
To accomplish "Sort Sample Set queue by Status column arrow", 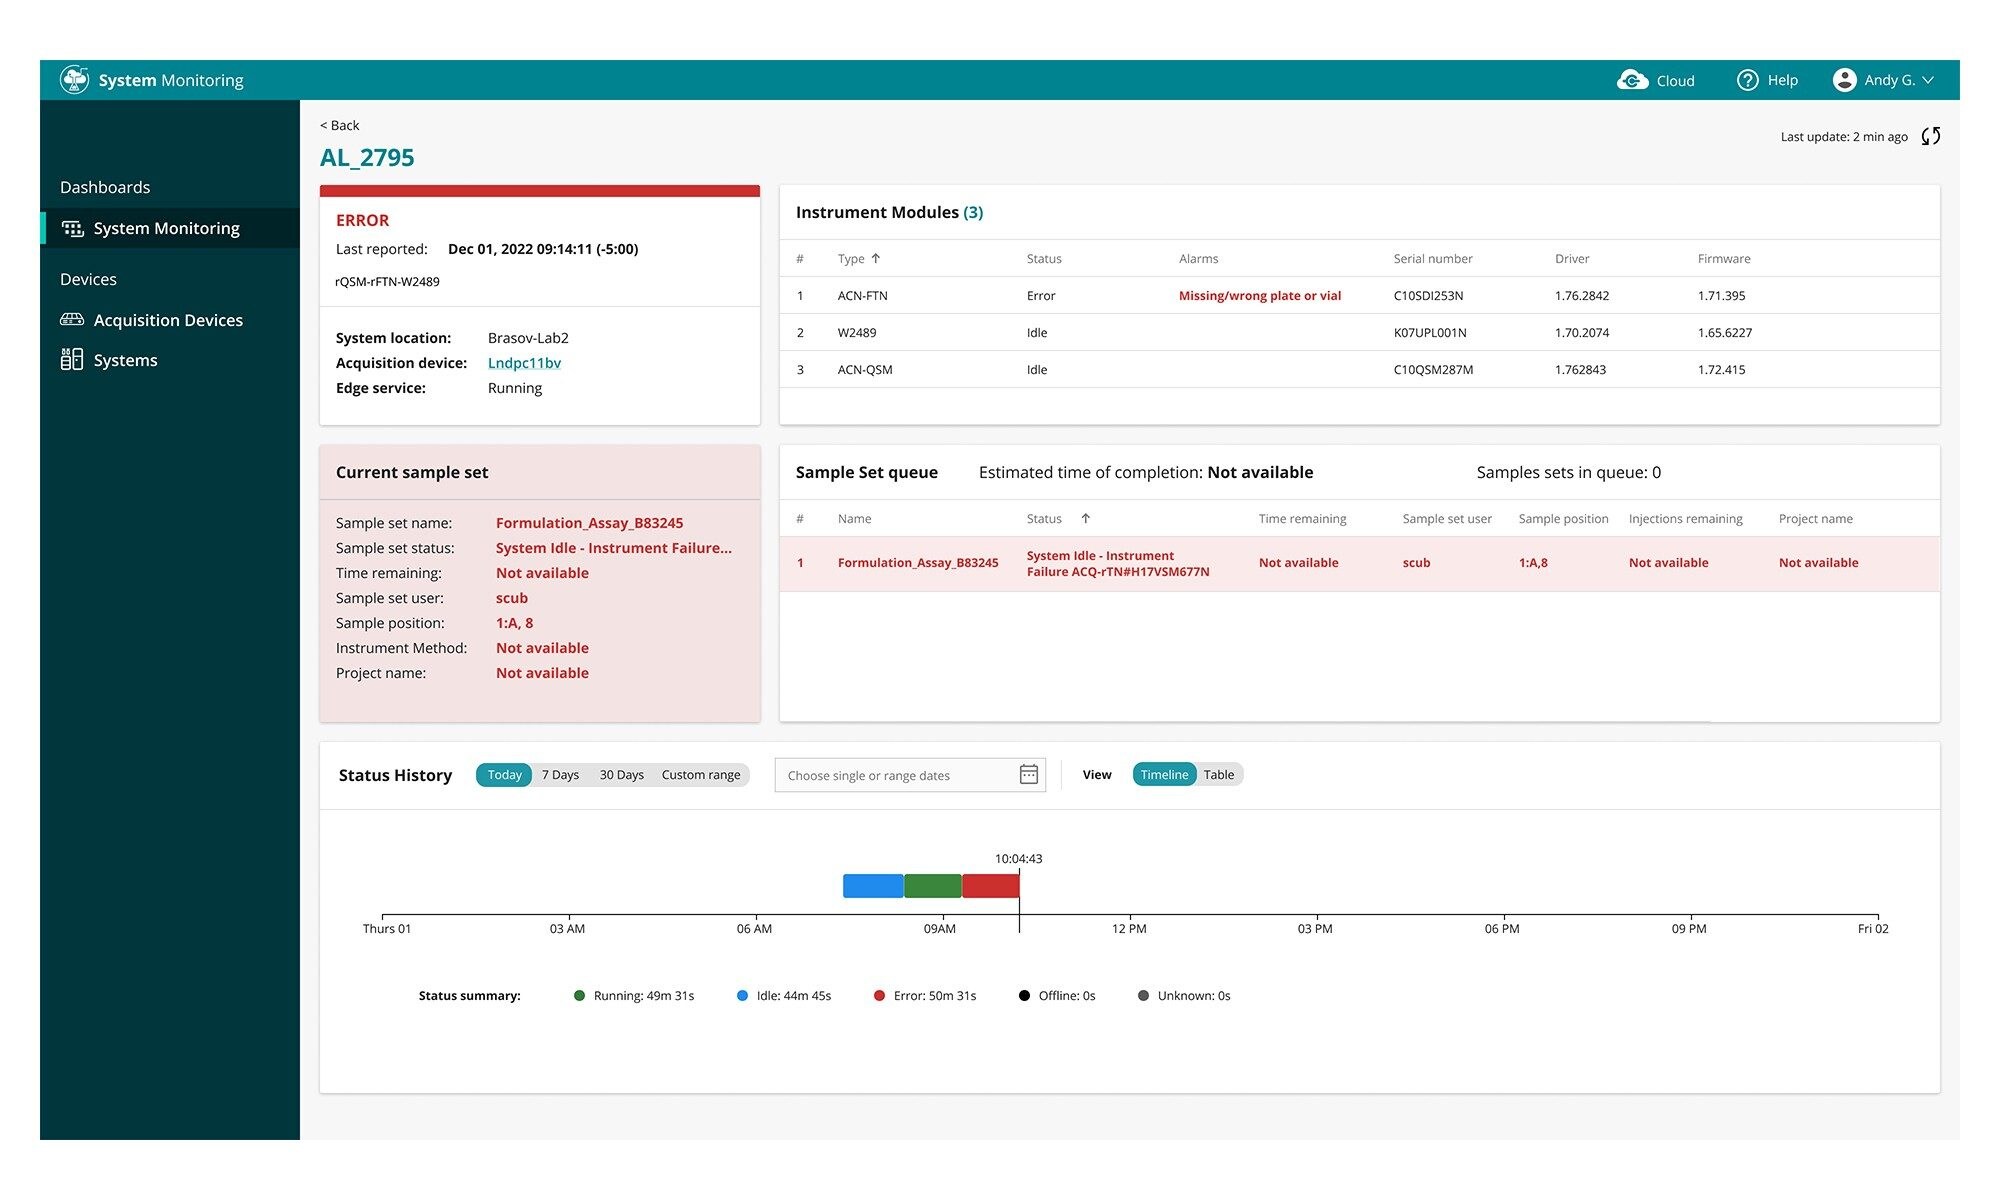I will click(x=1085, y=518).
